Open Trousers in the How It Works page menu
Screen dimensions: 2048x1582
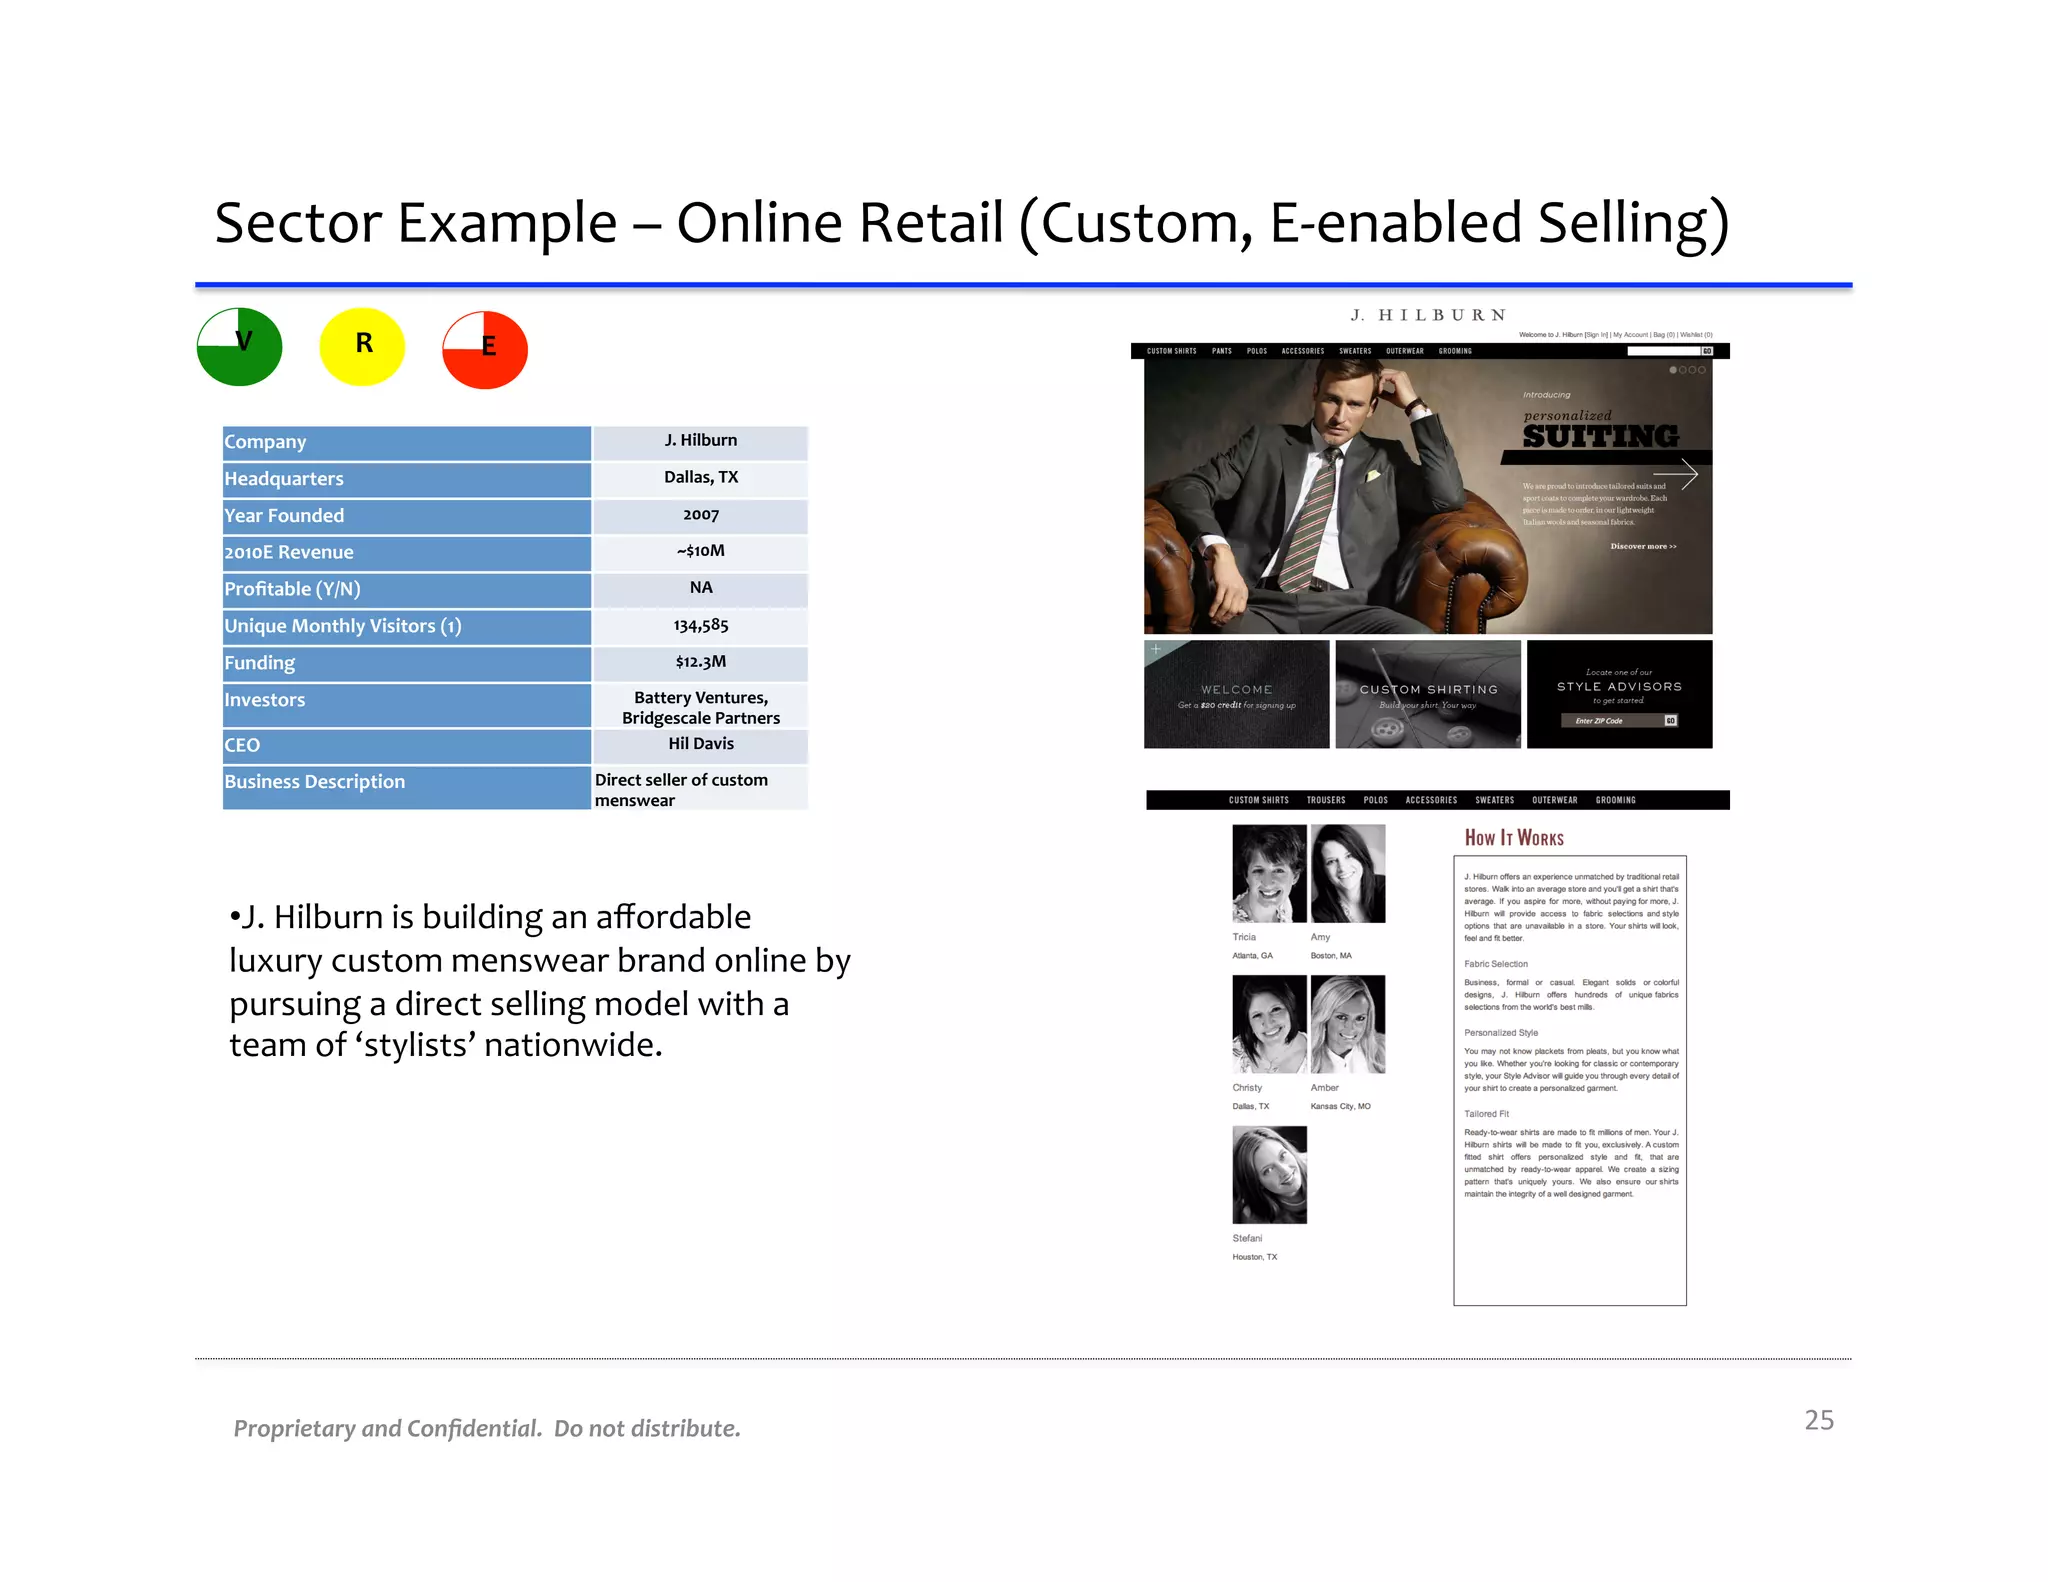pyautogui.click(x=1326, y=800)
